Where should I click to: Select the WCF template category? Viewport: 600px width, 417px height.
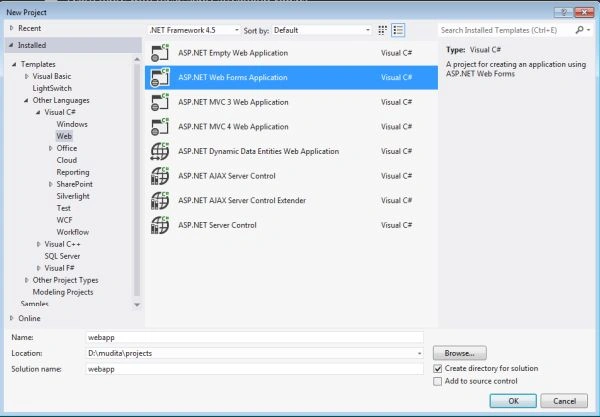(64, 220)
